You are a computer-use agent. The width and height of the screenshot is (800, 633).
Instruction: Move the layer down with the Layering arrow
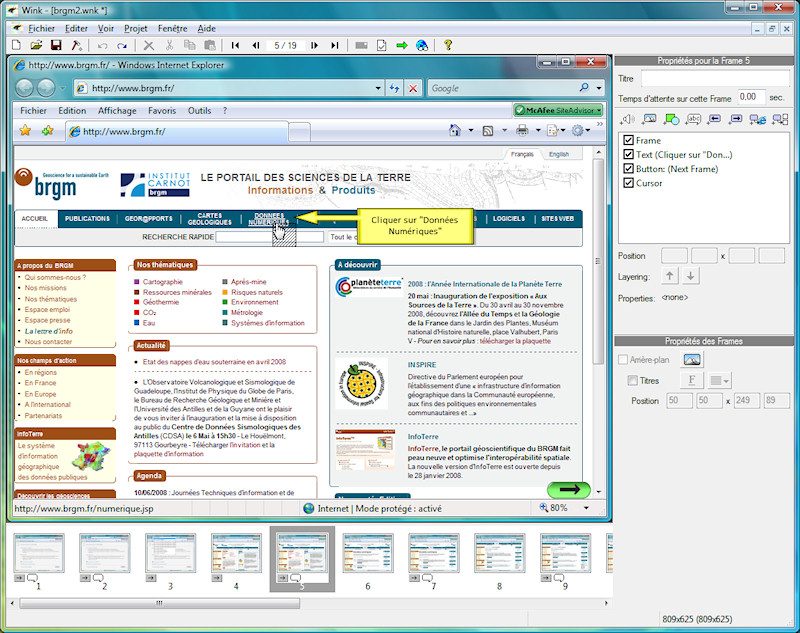point(690,276)
